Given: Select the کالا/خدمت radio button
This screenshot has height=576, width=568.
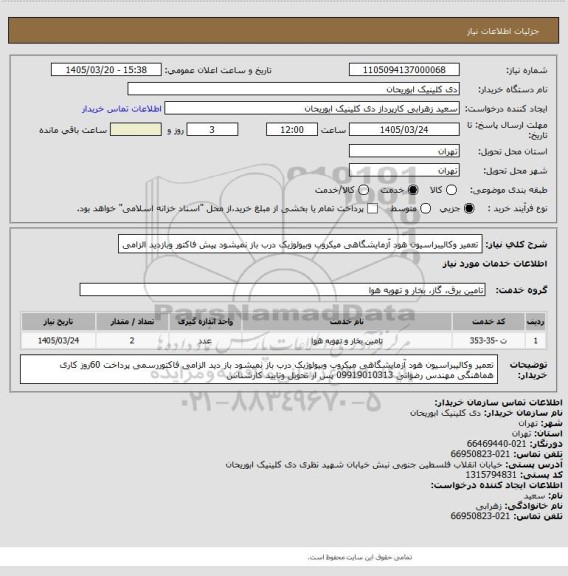Looking at the screenshot, I should 363,190.
